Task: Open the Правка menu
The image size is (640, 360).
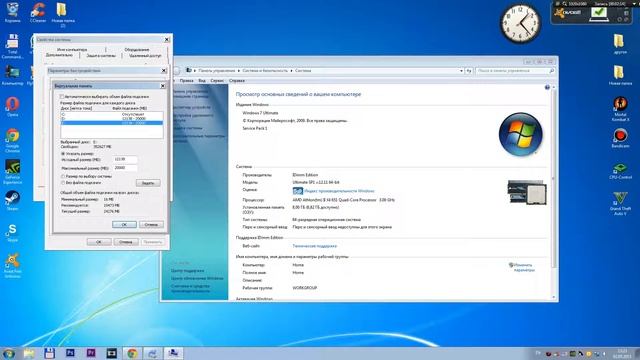Action: pos(187,81)
